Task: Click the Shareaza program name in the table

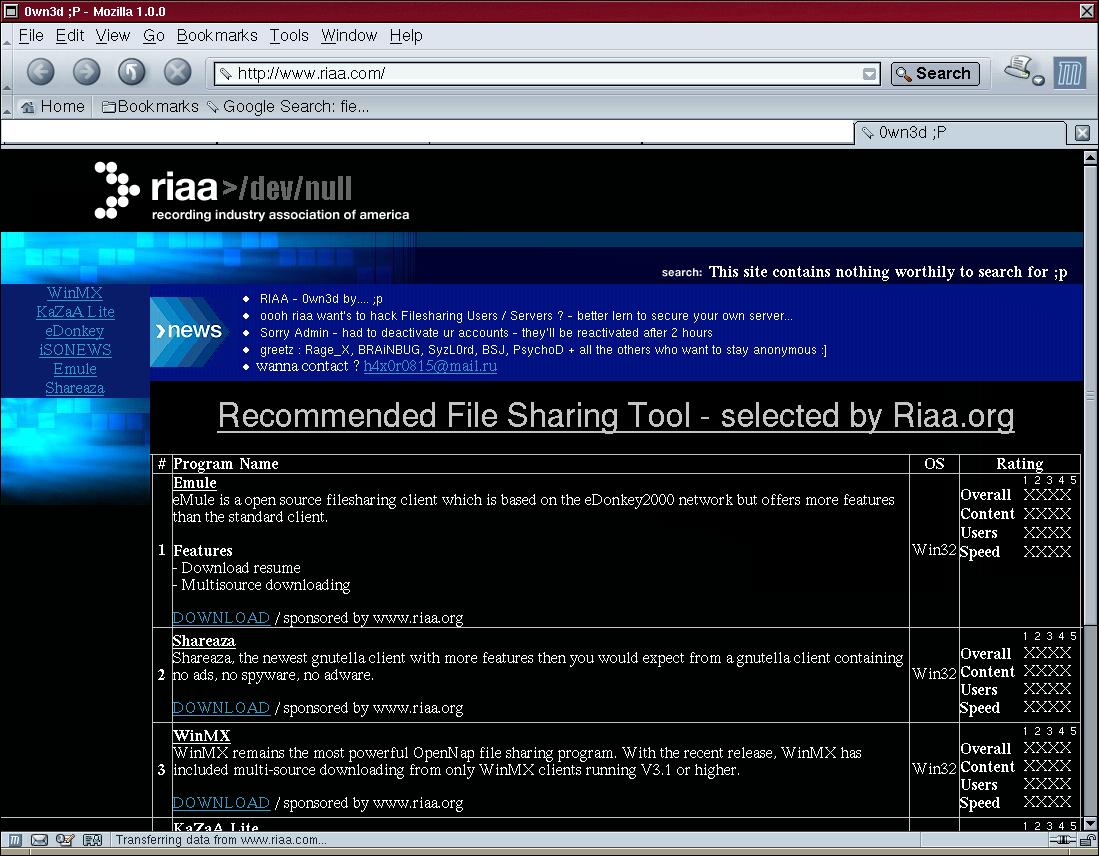Action: [x=204, y=641]
